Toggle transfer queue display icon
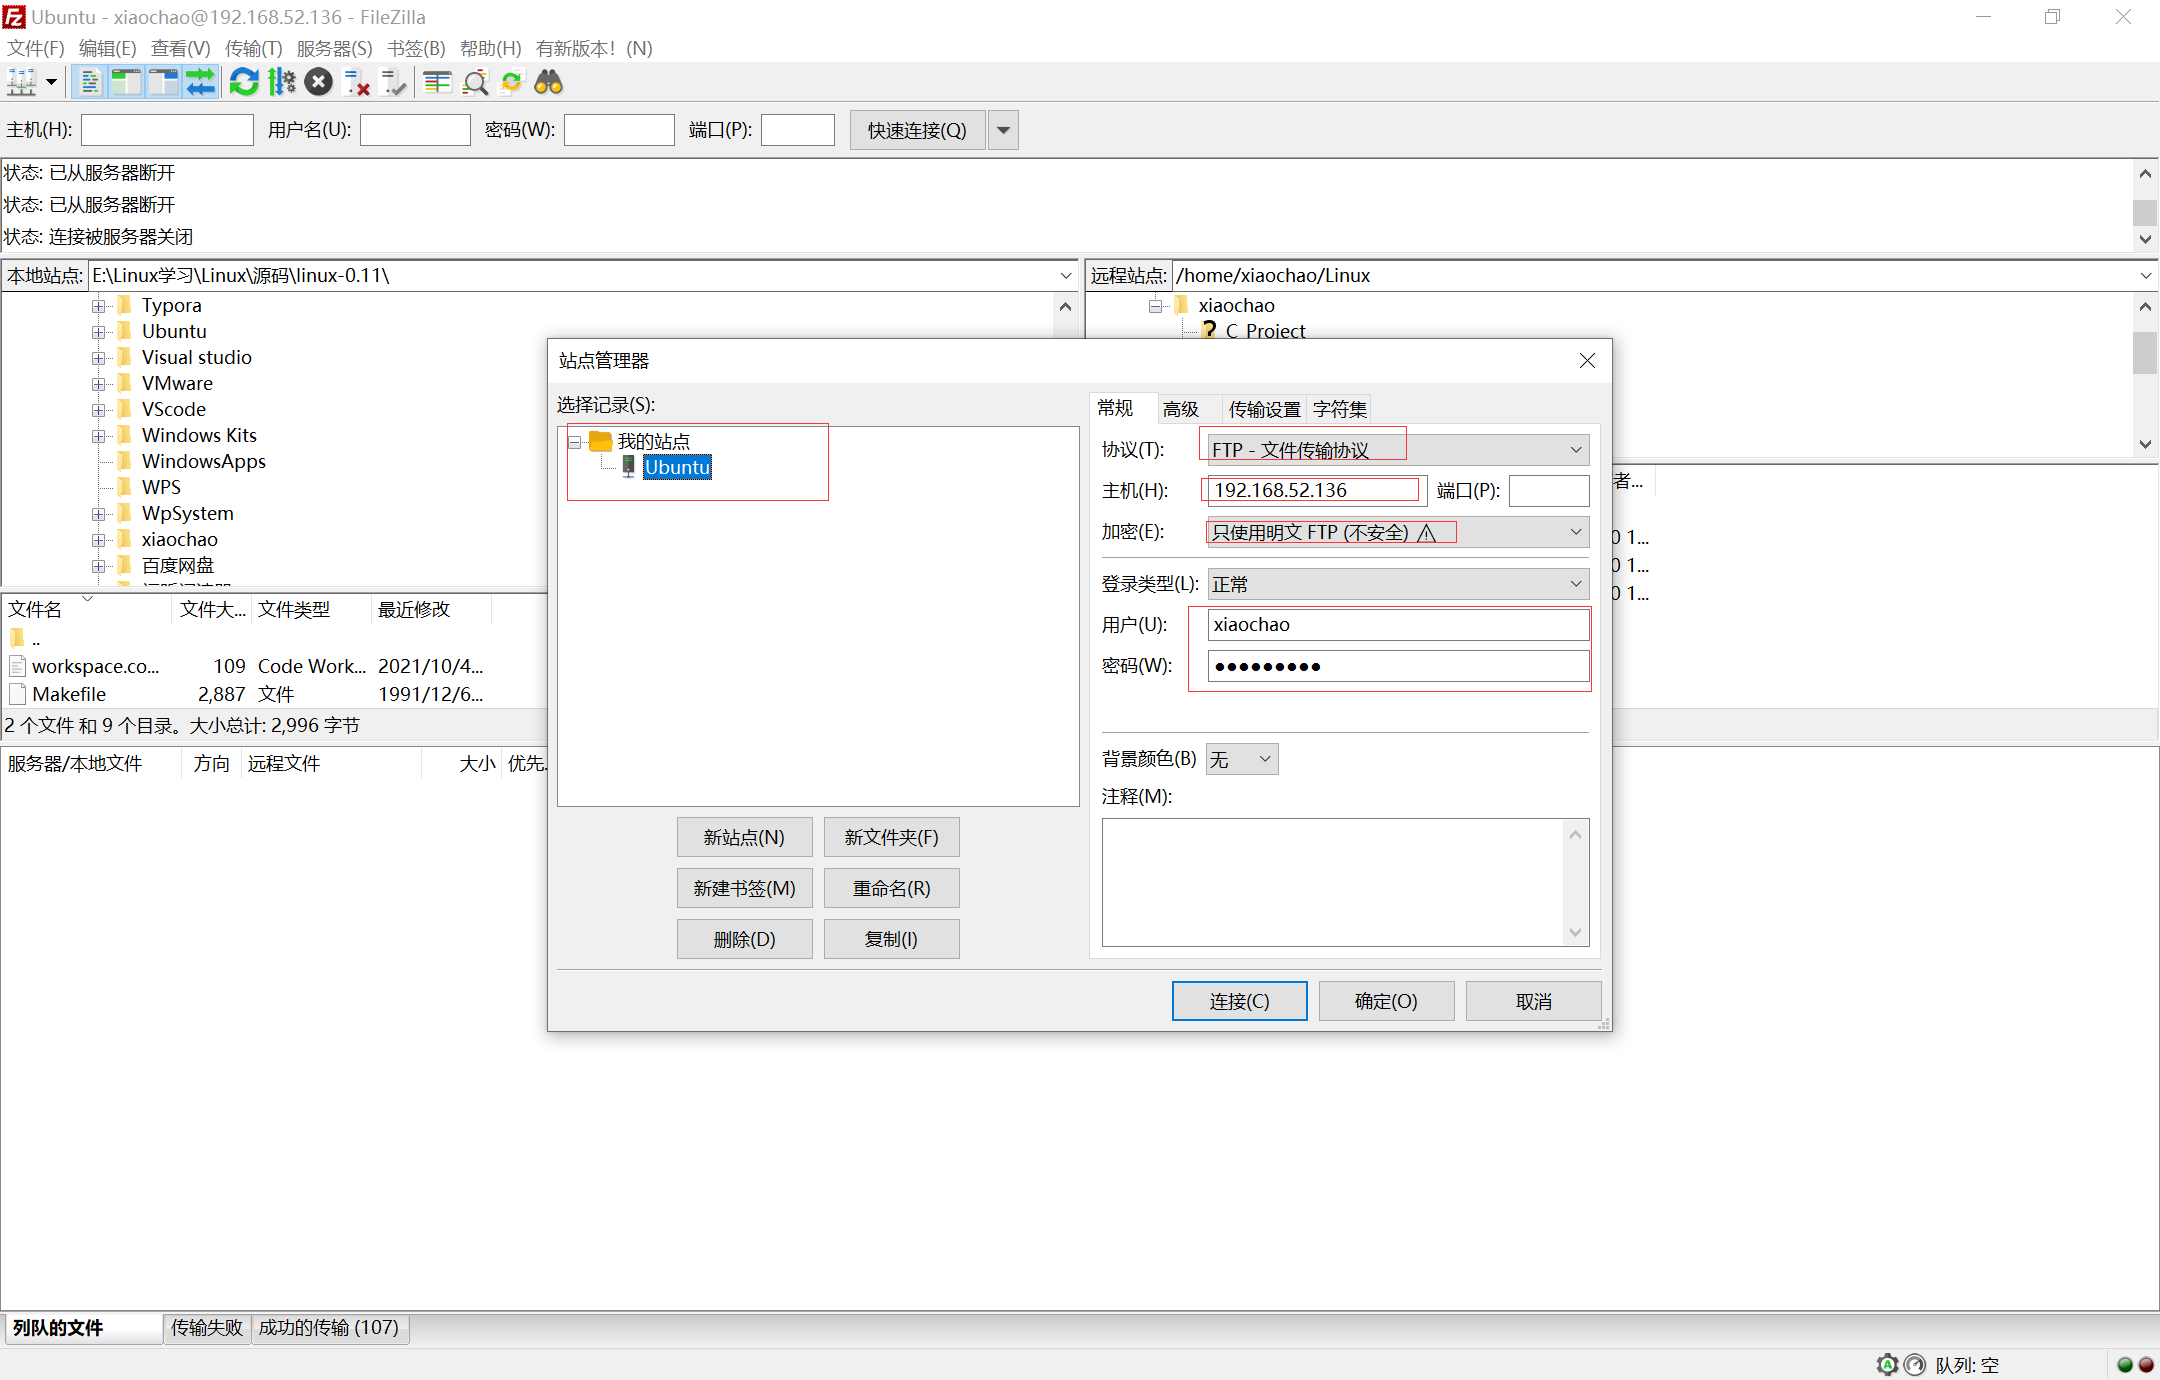Image resolution: width=2160 pixels, height=1380 pixels. pyautogui.click(x=201, y=82)
